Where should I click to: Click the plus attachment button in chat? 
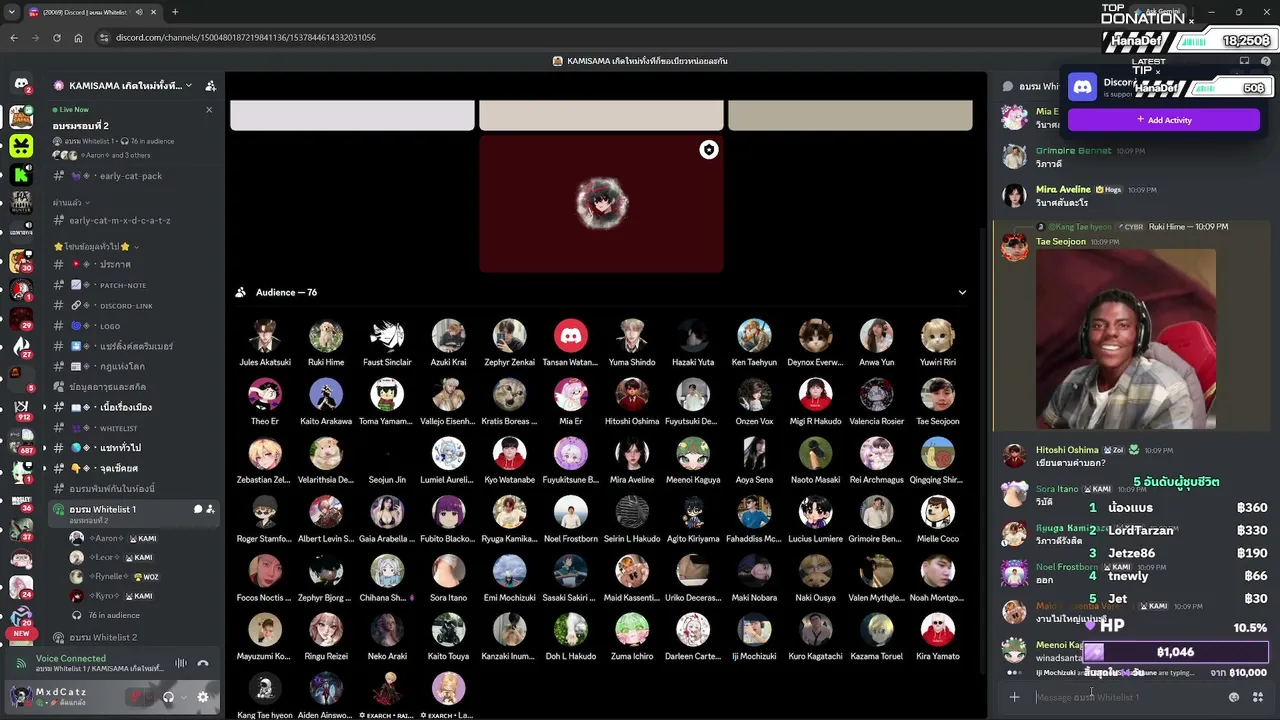click(1014, 697)
